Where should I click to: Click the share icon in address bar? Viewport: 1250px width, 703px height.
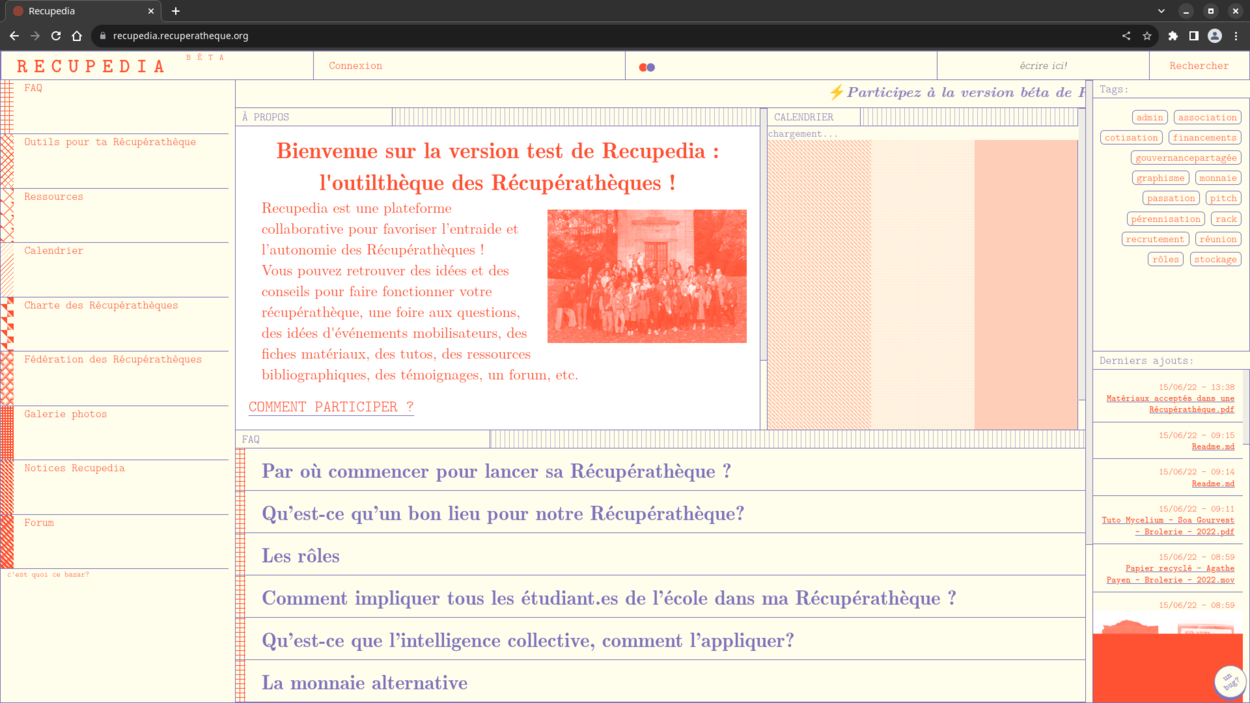pos(1126,36)
